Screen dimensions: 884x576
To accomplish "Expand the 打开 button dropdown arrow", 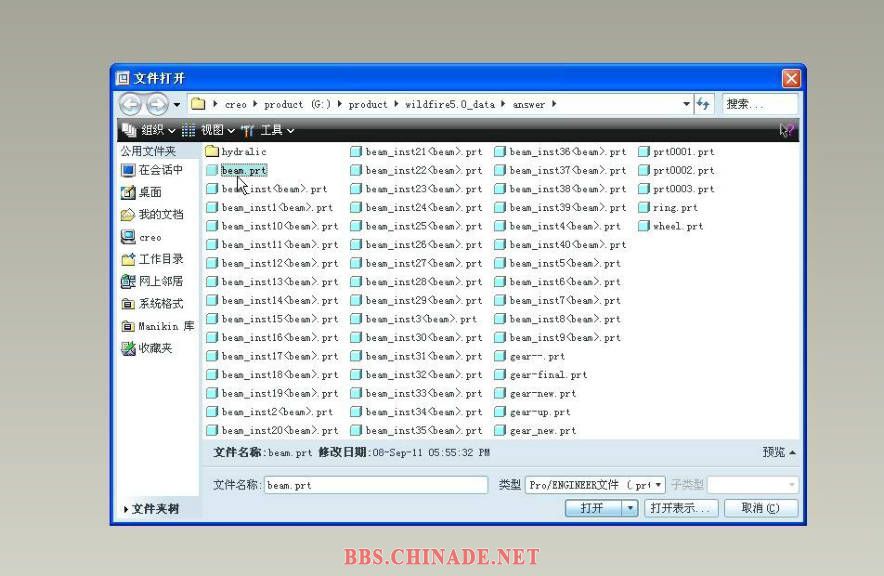I will click(630, 508).
